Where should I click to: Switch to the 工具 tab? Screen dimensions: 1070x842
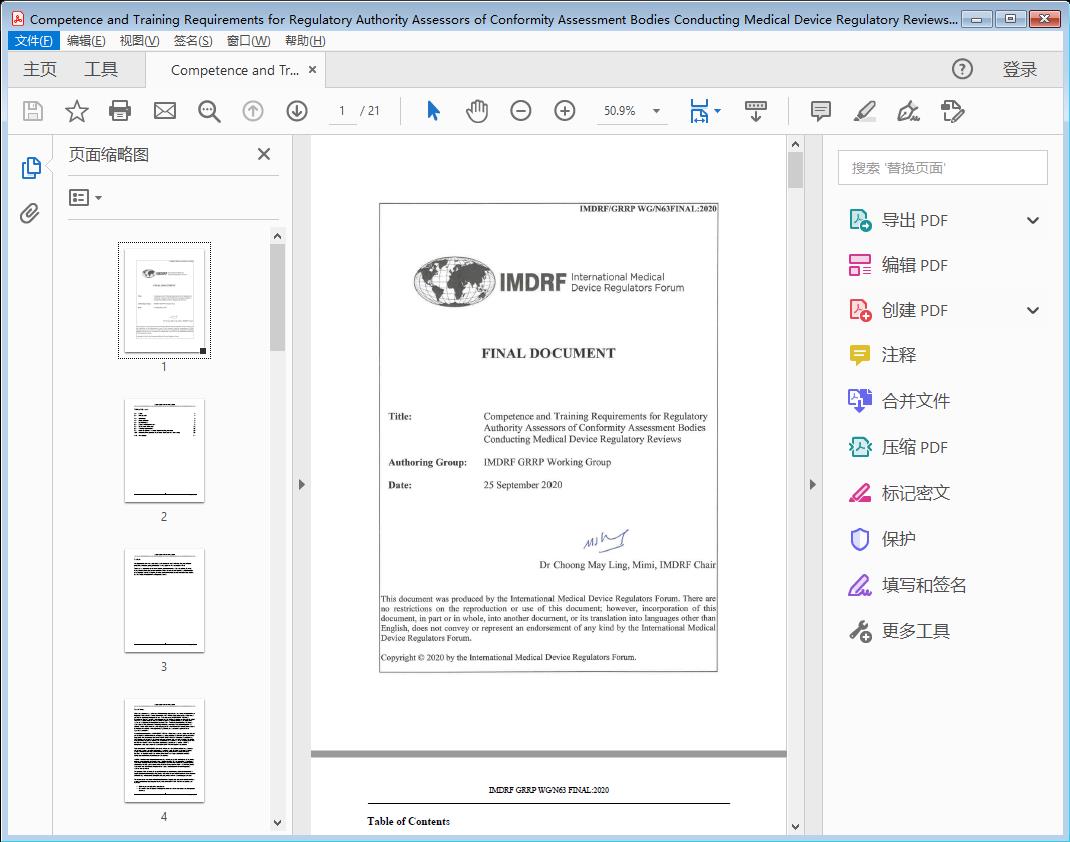(101, 69)
